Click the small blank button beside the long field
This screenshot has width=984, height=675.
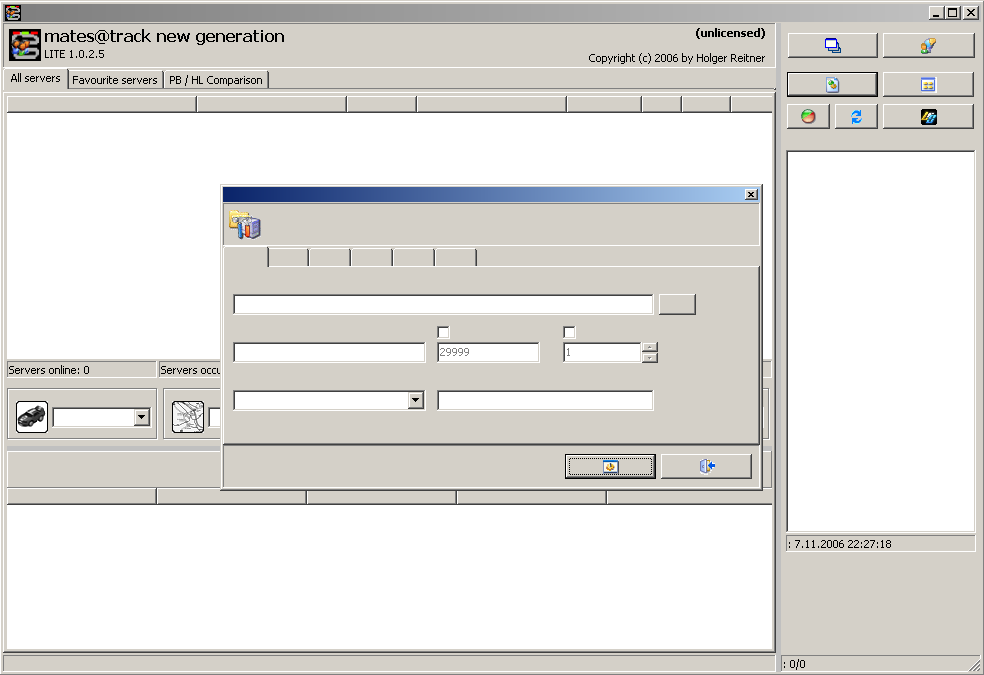677,304
